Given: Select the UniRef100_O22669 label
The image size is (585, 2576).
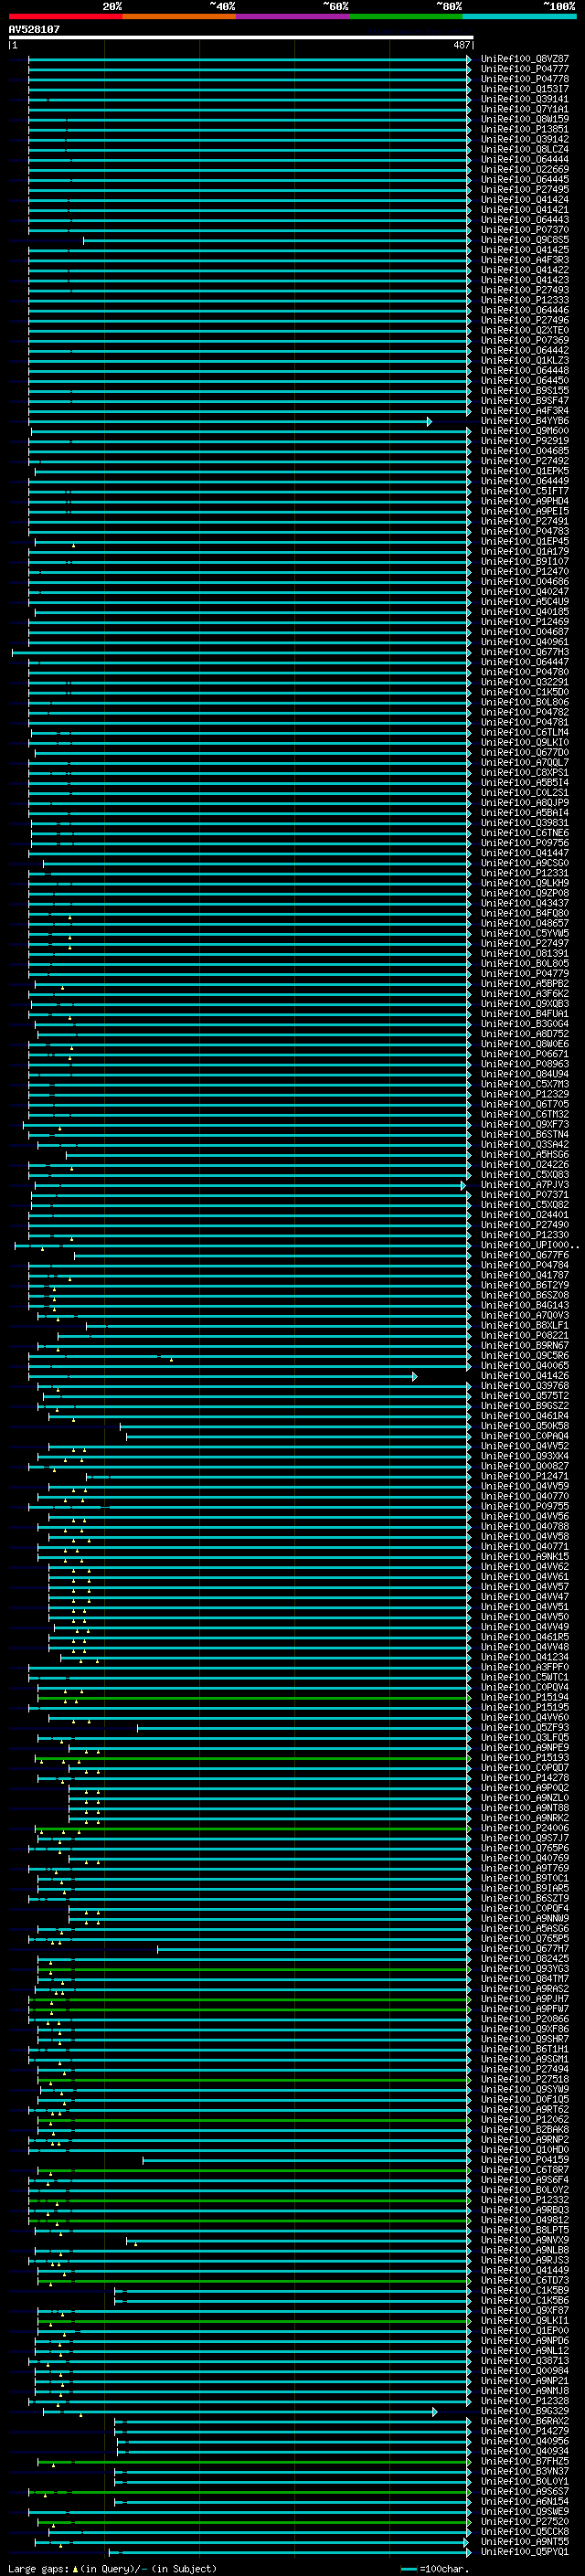Looking at the screenshot, I should (524, 170).
